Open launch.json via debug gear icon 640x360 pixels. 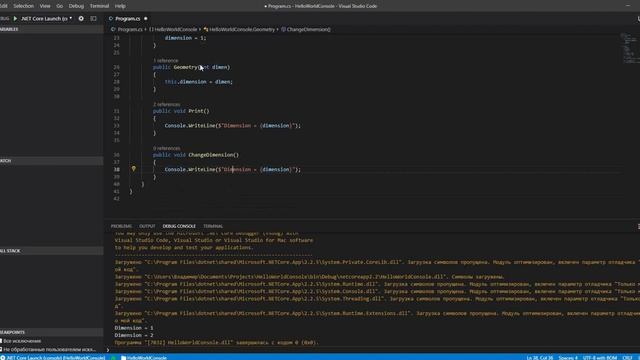tap(81, 18)
